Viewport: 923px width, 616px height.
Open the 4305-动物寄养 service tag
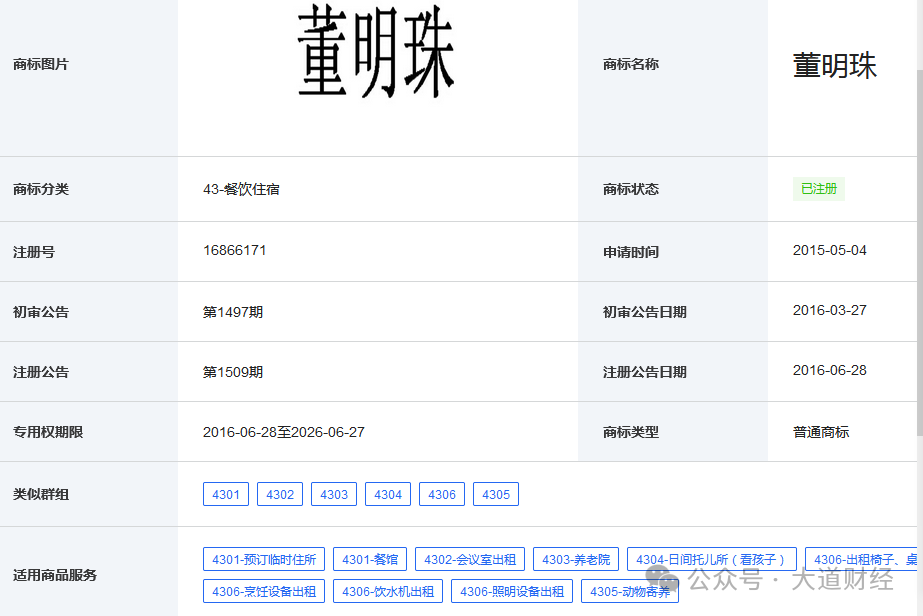[630, 591]
